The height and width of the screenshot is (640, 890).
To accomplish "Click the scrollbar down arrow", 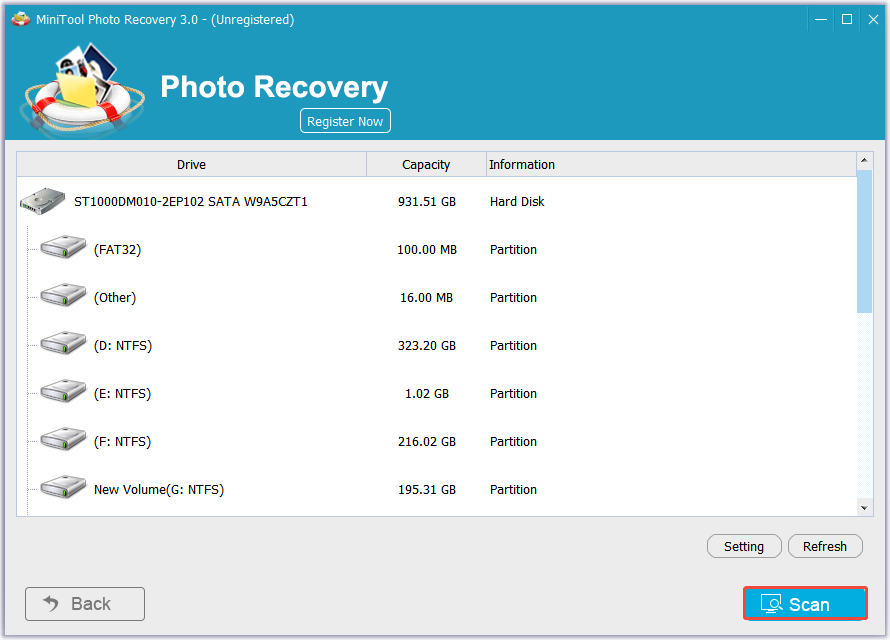I will (864, 505).
